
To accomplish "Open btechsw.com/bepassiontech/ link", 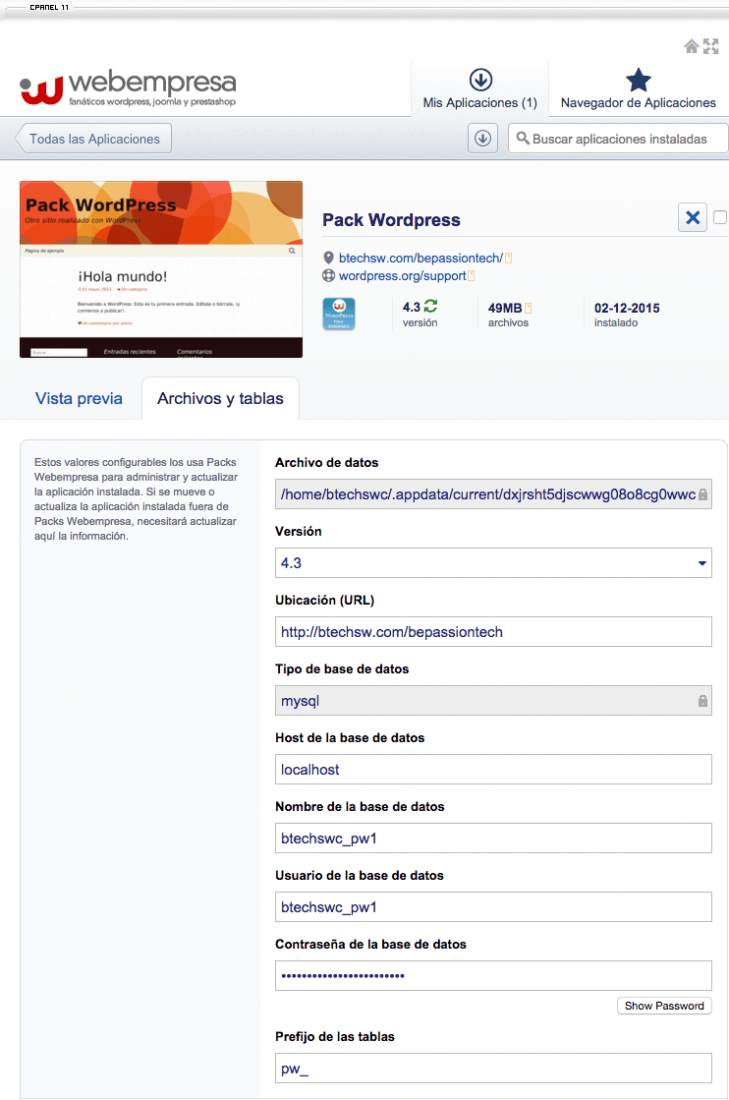I will 420,257.
